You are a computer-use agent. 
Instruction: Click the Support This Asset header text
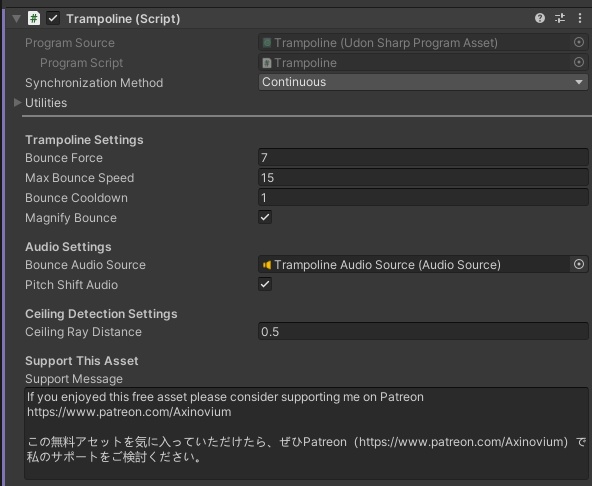point(82,361)
